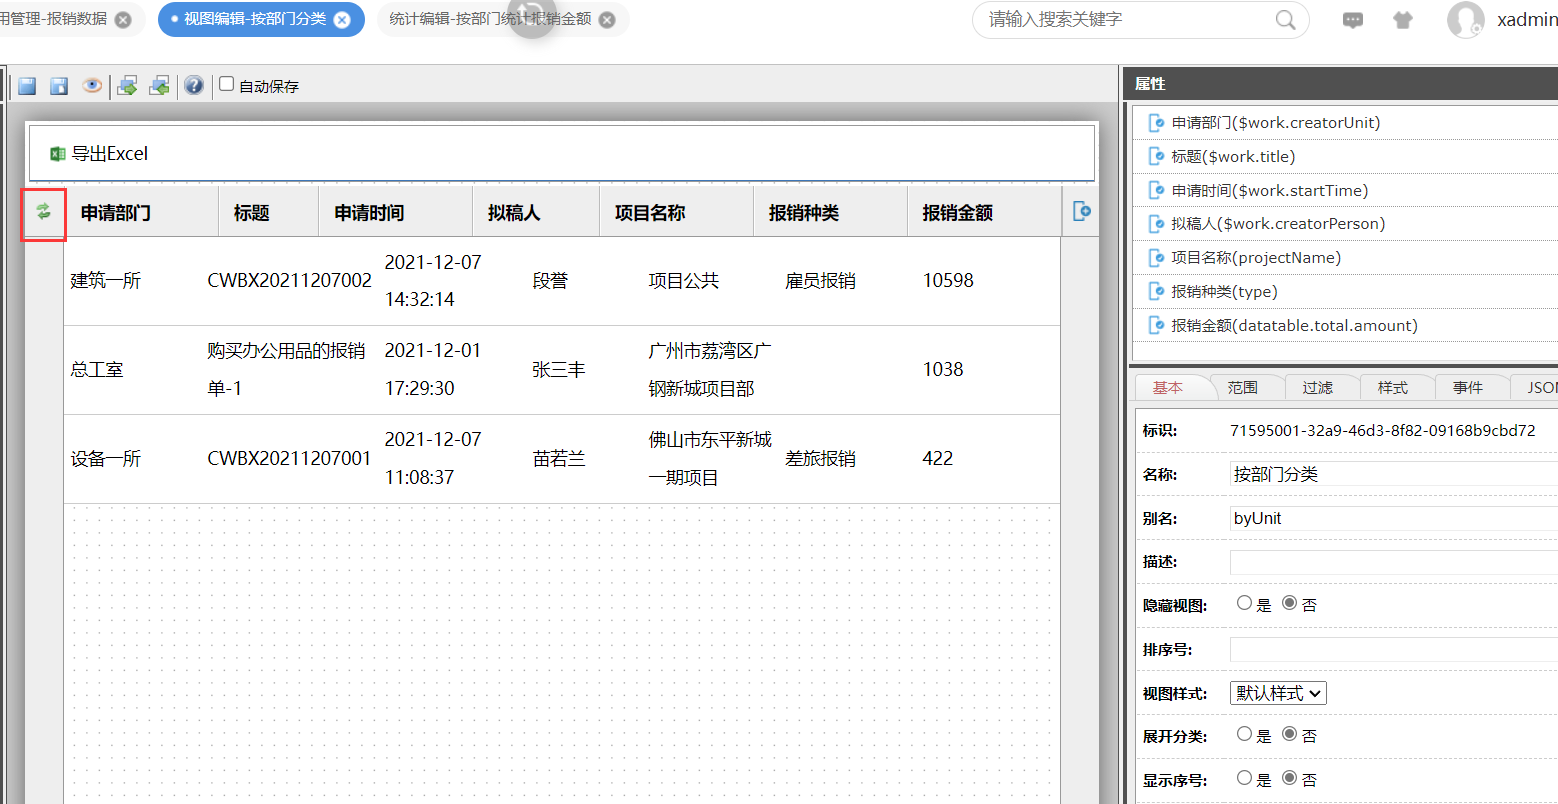Click the green arrows icon left of 申请部门 header
Image resolution: width=1558 pixels, height=804 pixels.
(44, 212)
